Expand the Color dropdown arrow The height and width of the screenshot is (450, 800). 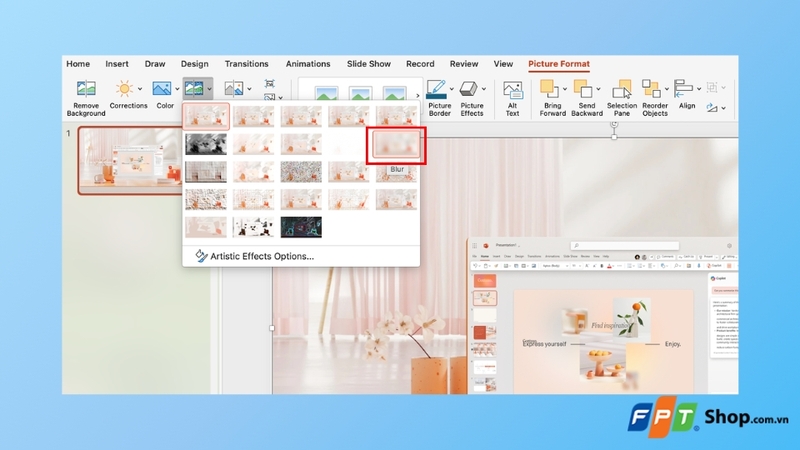pos(177,89)
